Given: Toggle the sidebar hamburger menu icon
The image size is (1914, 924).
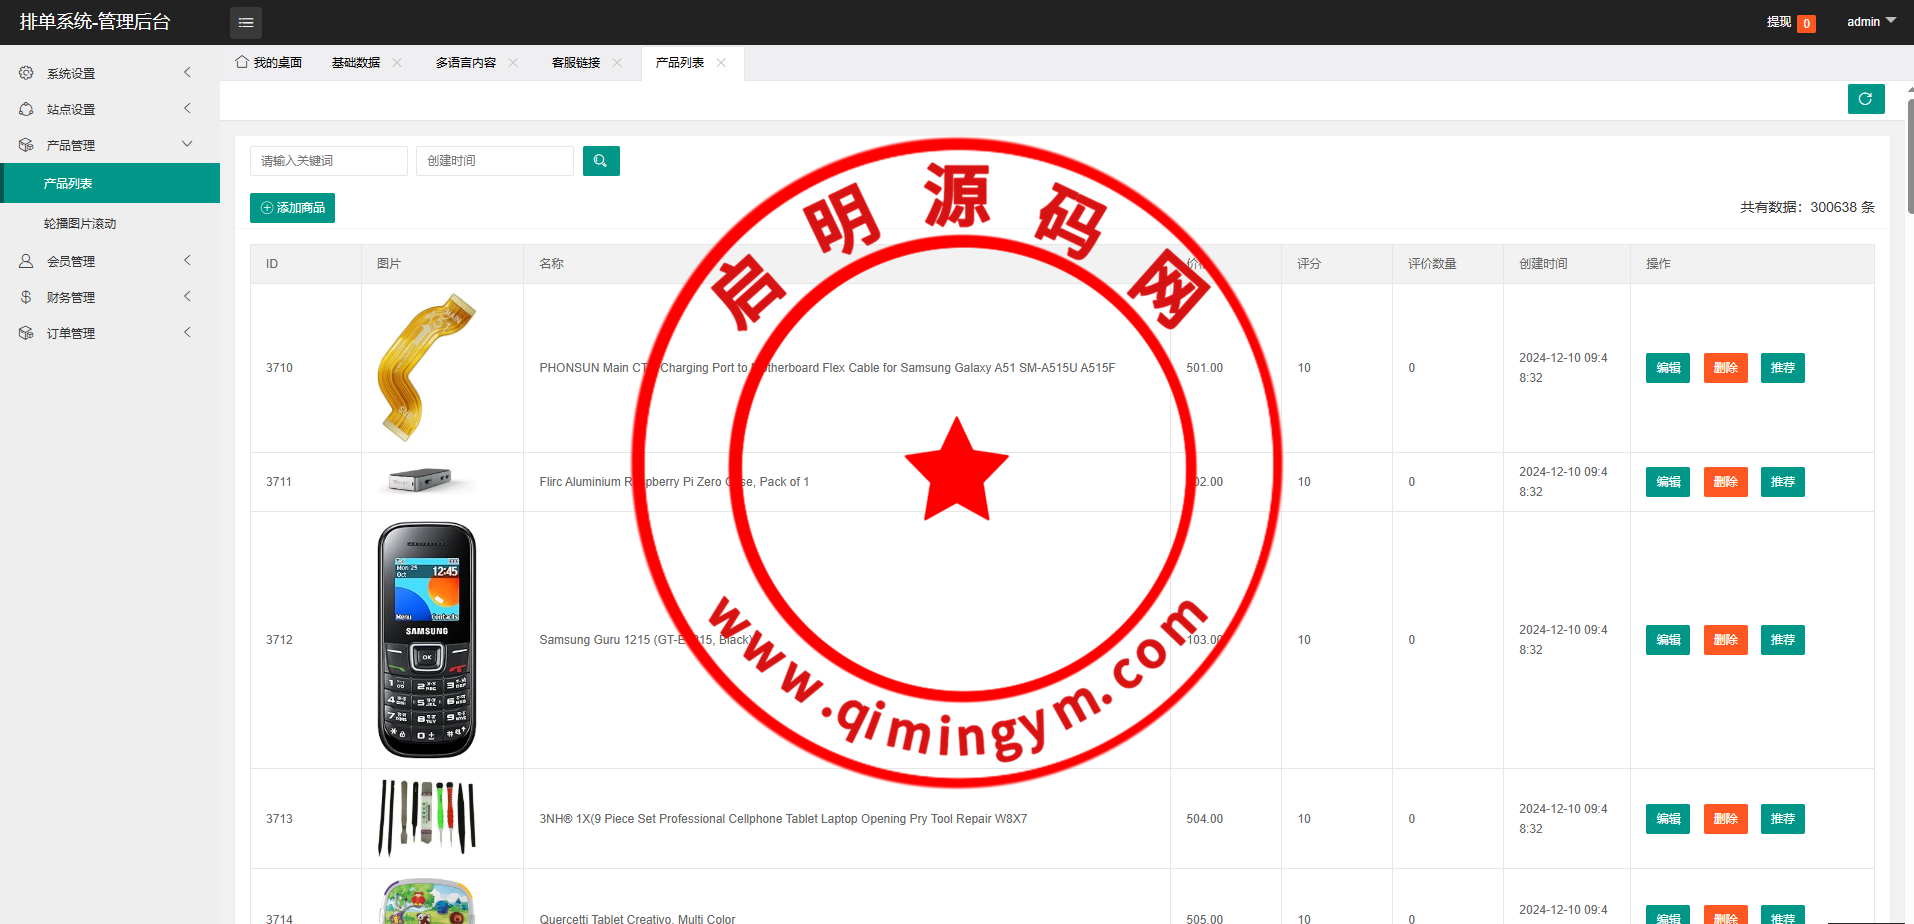Looking at the screenshot, I should 245,22.
